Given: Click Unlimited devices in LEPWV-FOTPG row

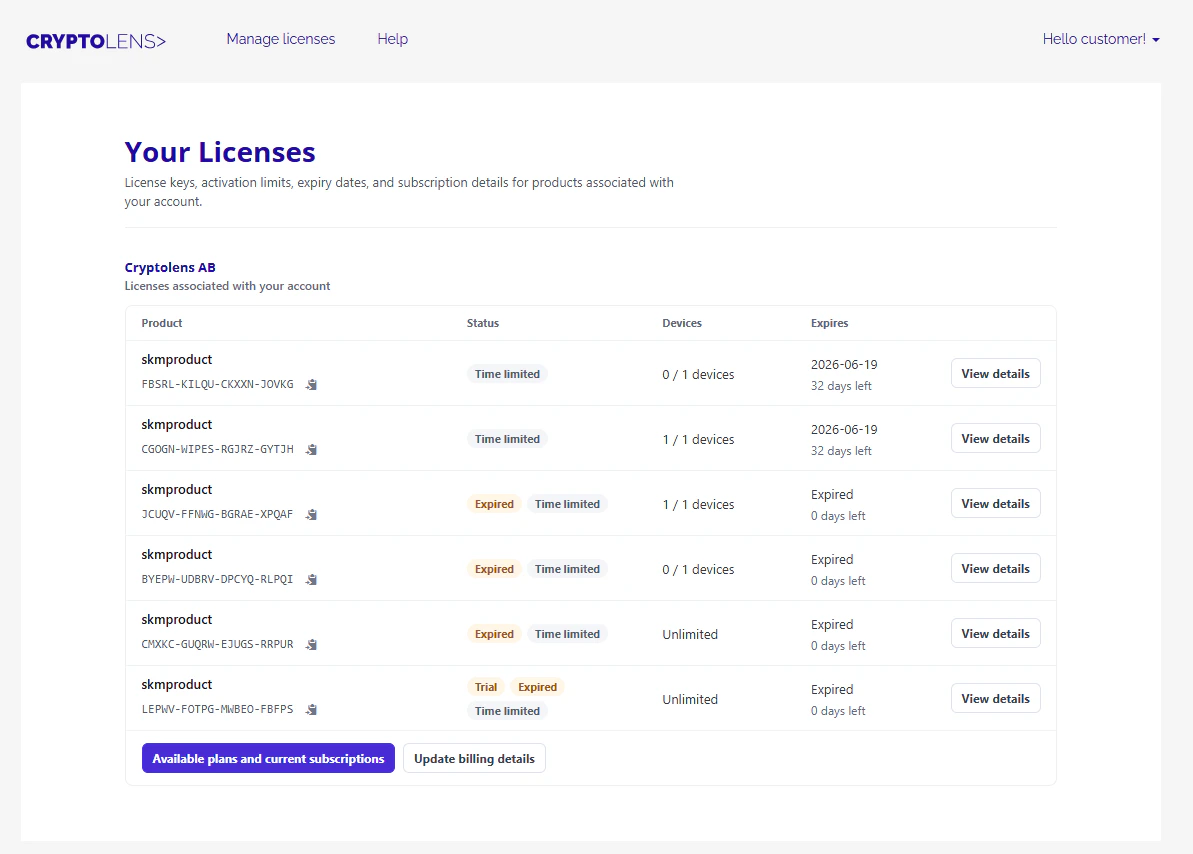Looking at the screenshot, I should pos(690,699).
